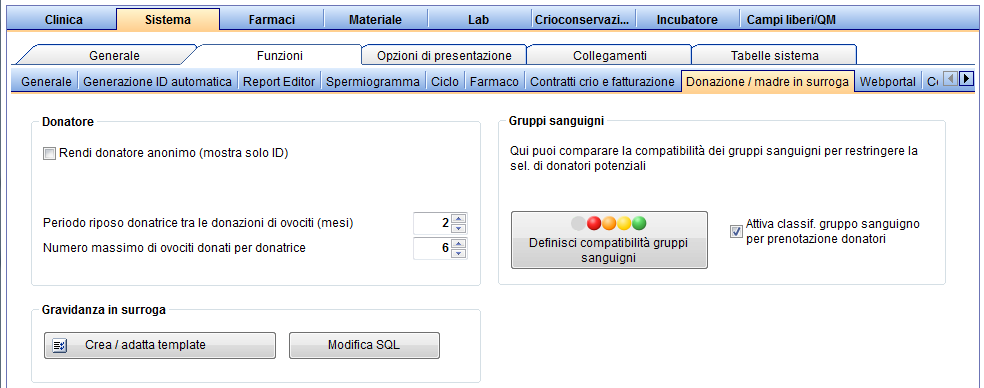
Task: Click the Crea / adatta template button
Action: tap(160, 345)
